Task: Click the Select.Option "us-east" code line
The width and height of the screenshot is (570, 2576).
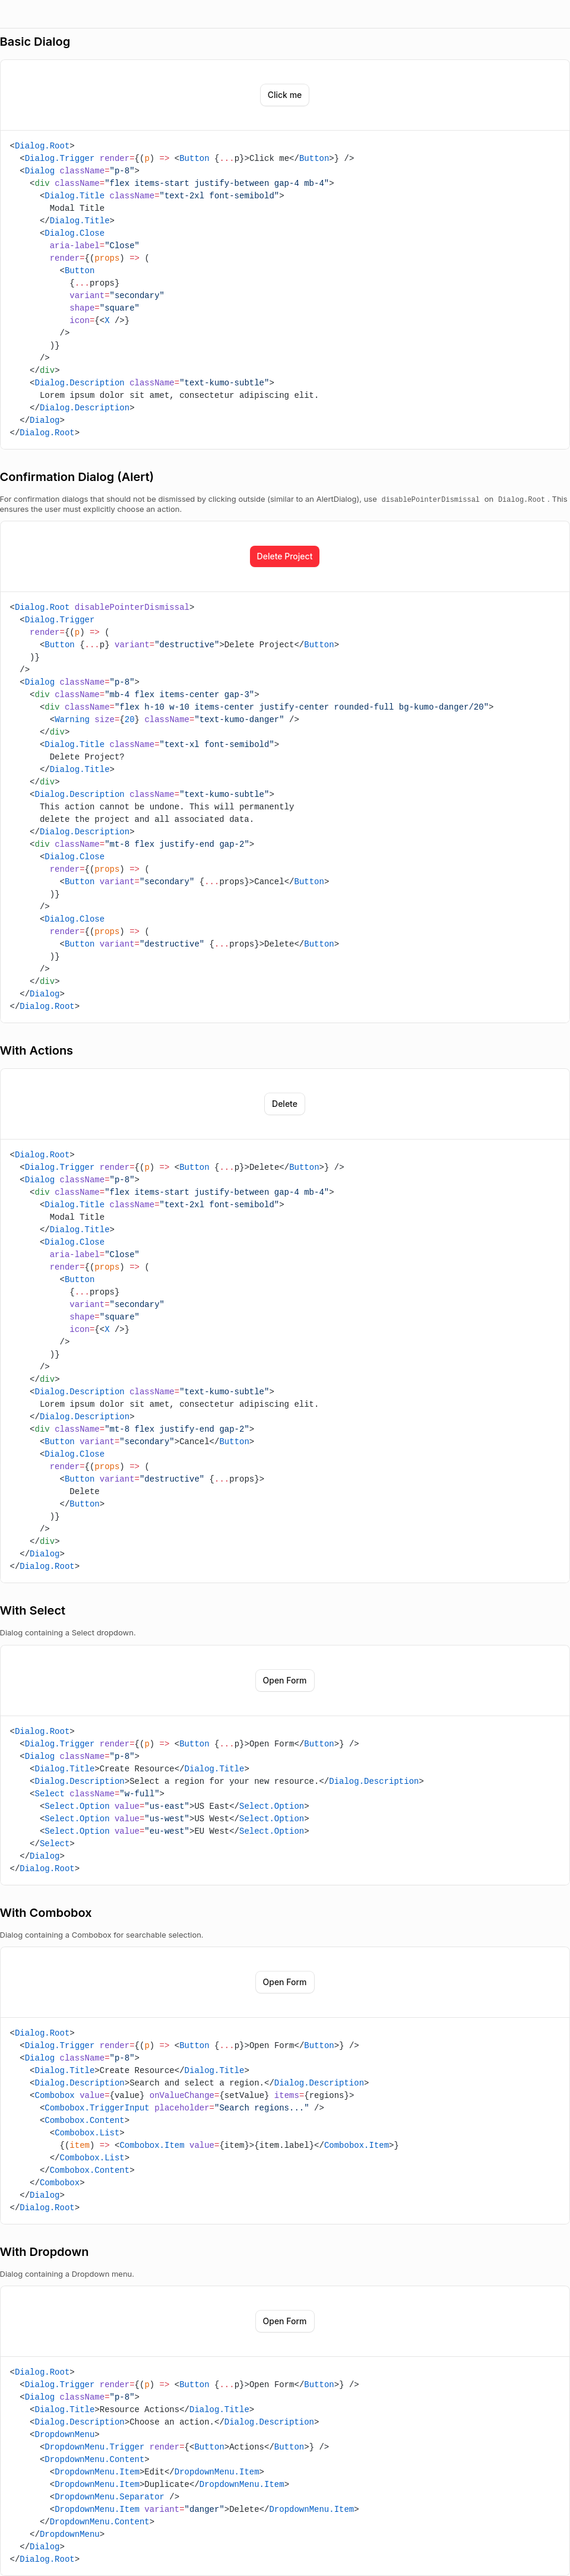Action: point(174,1806)
